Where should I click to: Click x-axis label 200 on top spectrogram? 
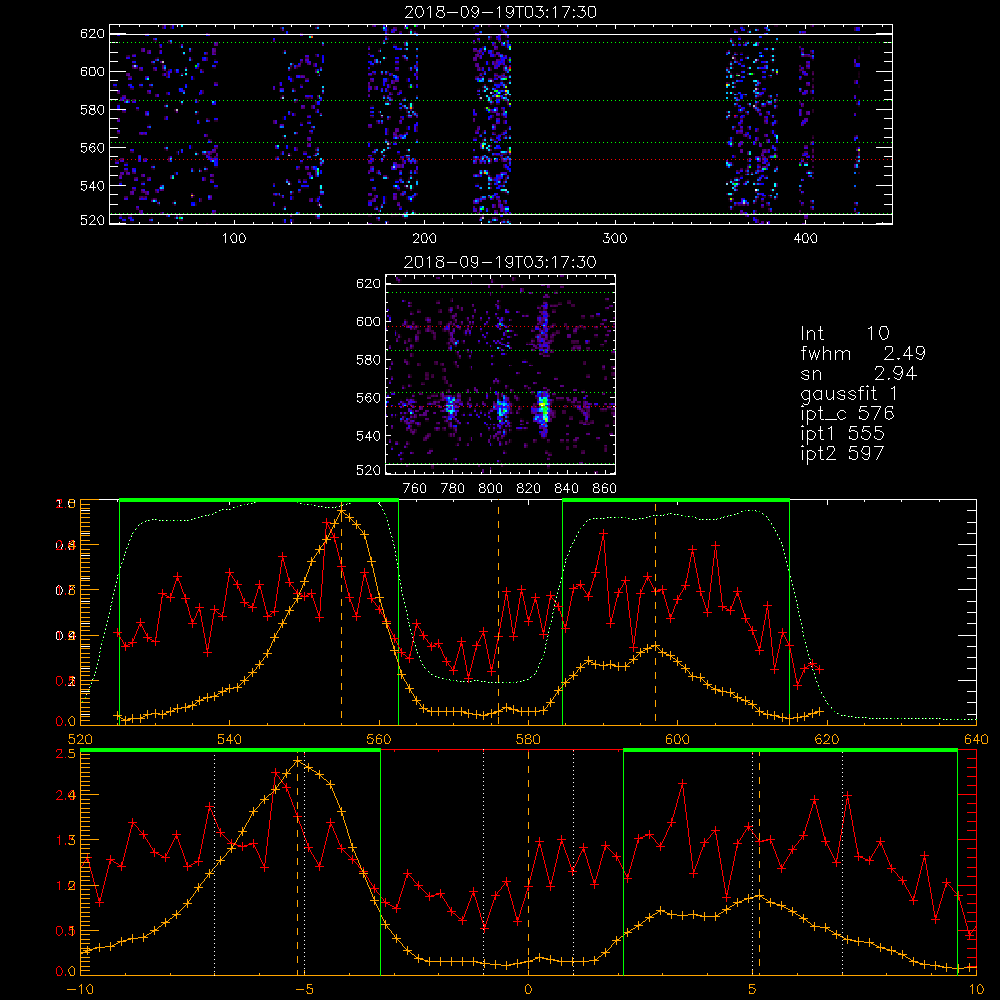[424, 239]
